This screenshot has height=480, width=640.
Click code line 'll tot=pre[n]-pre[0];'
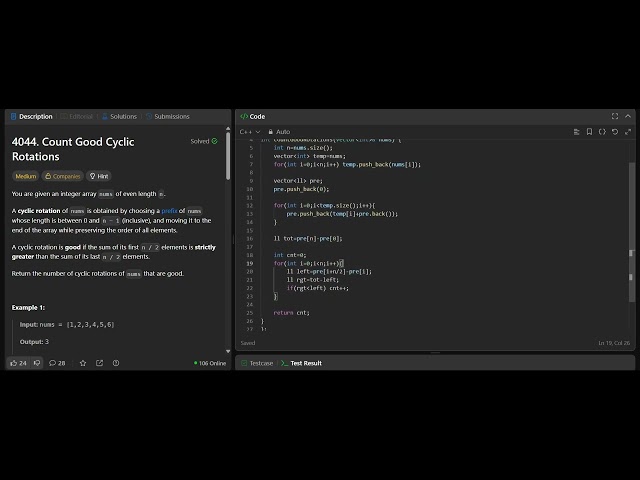tap(308, 239)
